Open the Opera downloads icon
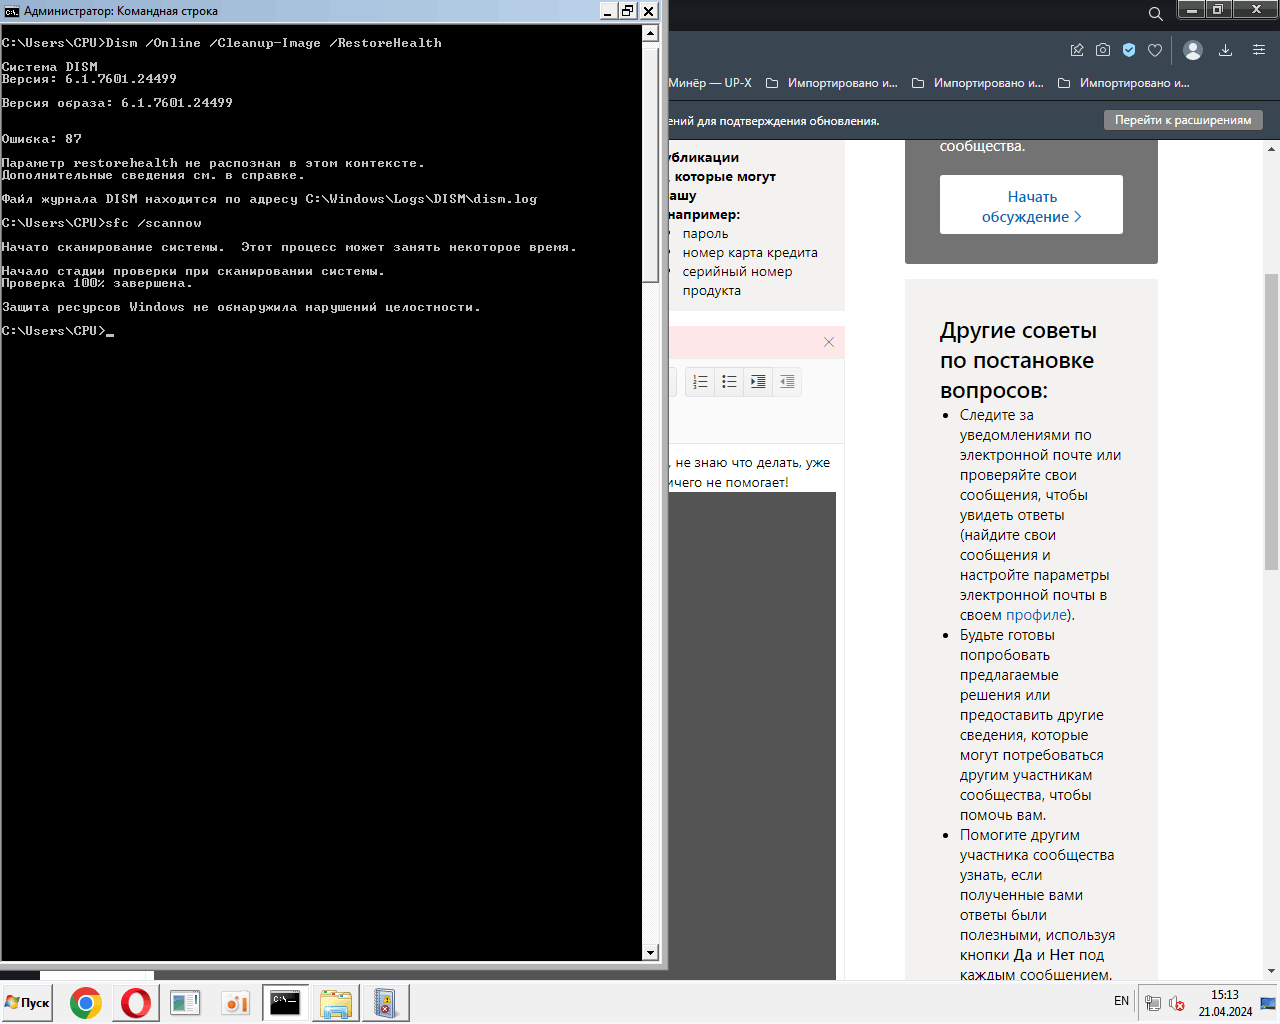The image size is (1280, 1024). click(1226, 50)
